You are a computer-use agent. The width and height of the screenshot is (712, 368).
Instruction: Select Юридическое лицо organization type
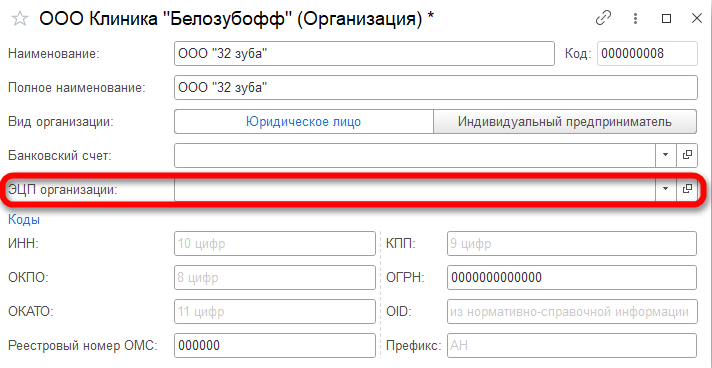(304, 122)
